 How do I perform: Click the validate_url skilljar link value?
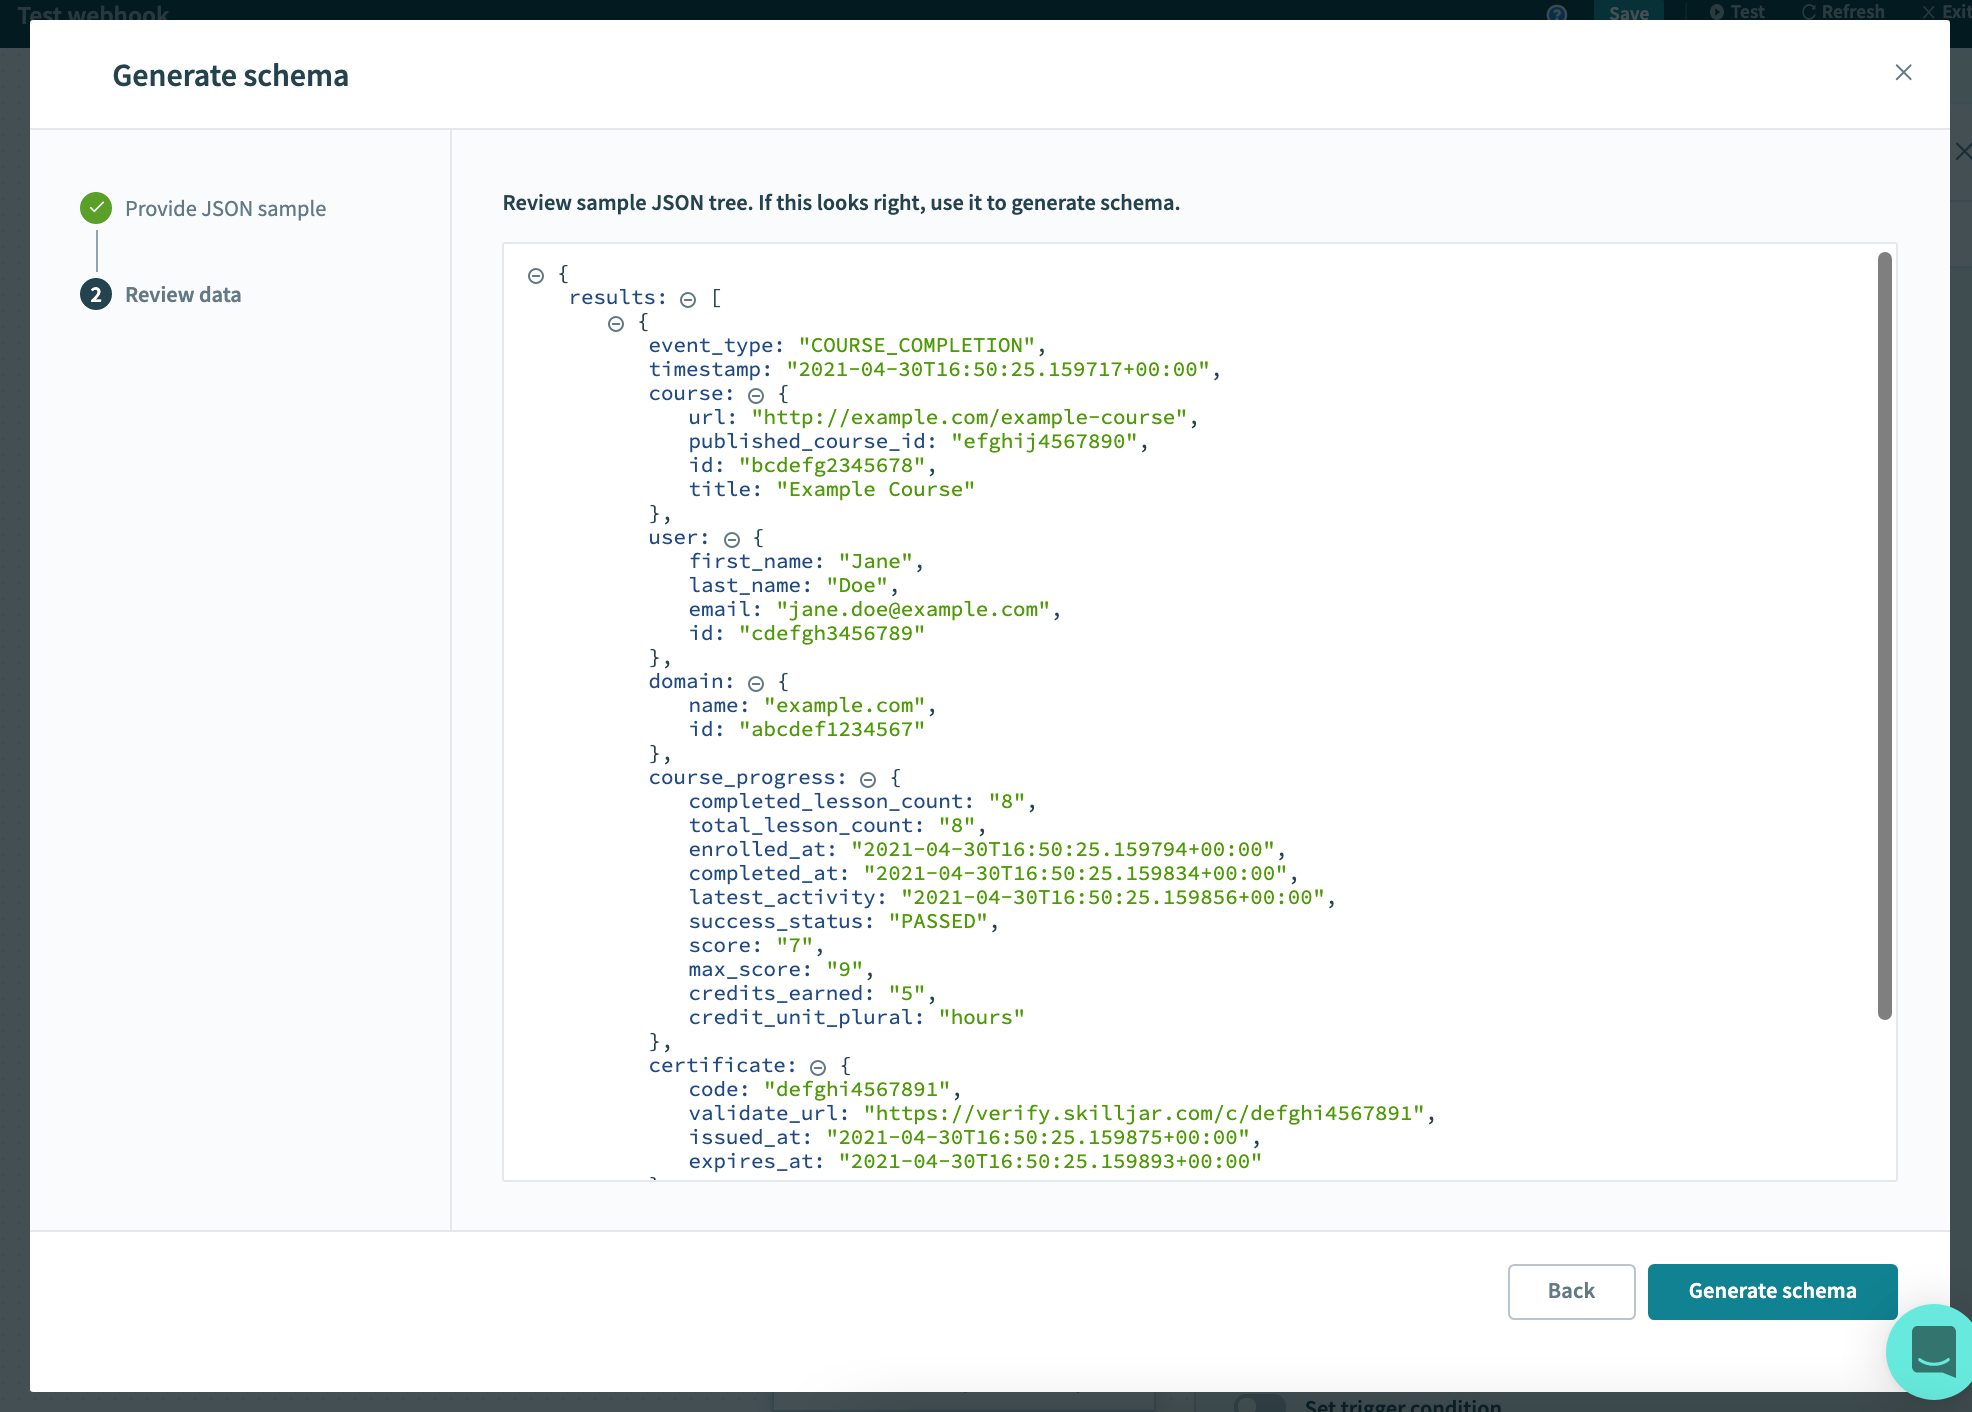(x=1144, y=1113)
